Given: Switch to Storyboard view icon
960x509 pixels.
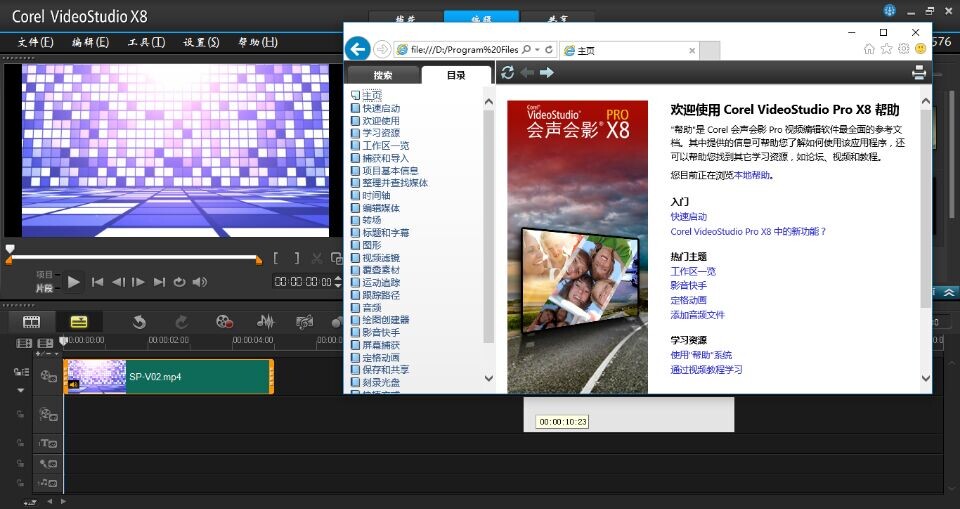Looking at the screenshot, I should click(x=32, y=322).
